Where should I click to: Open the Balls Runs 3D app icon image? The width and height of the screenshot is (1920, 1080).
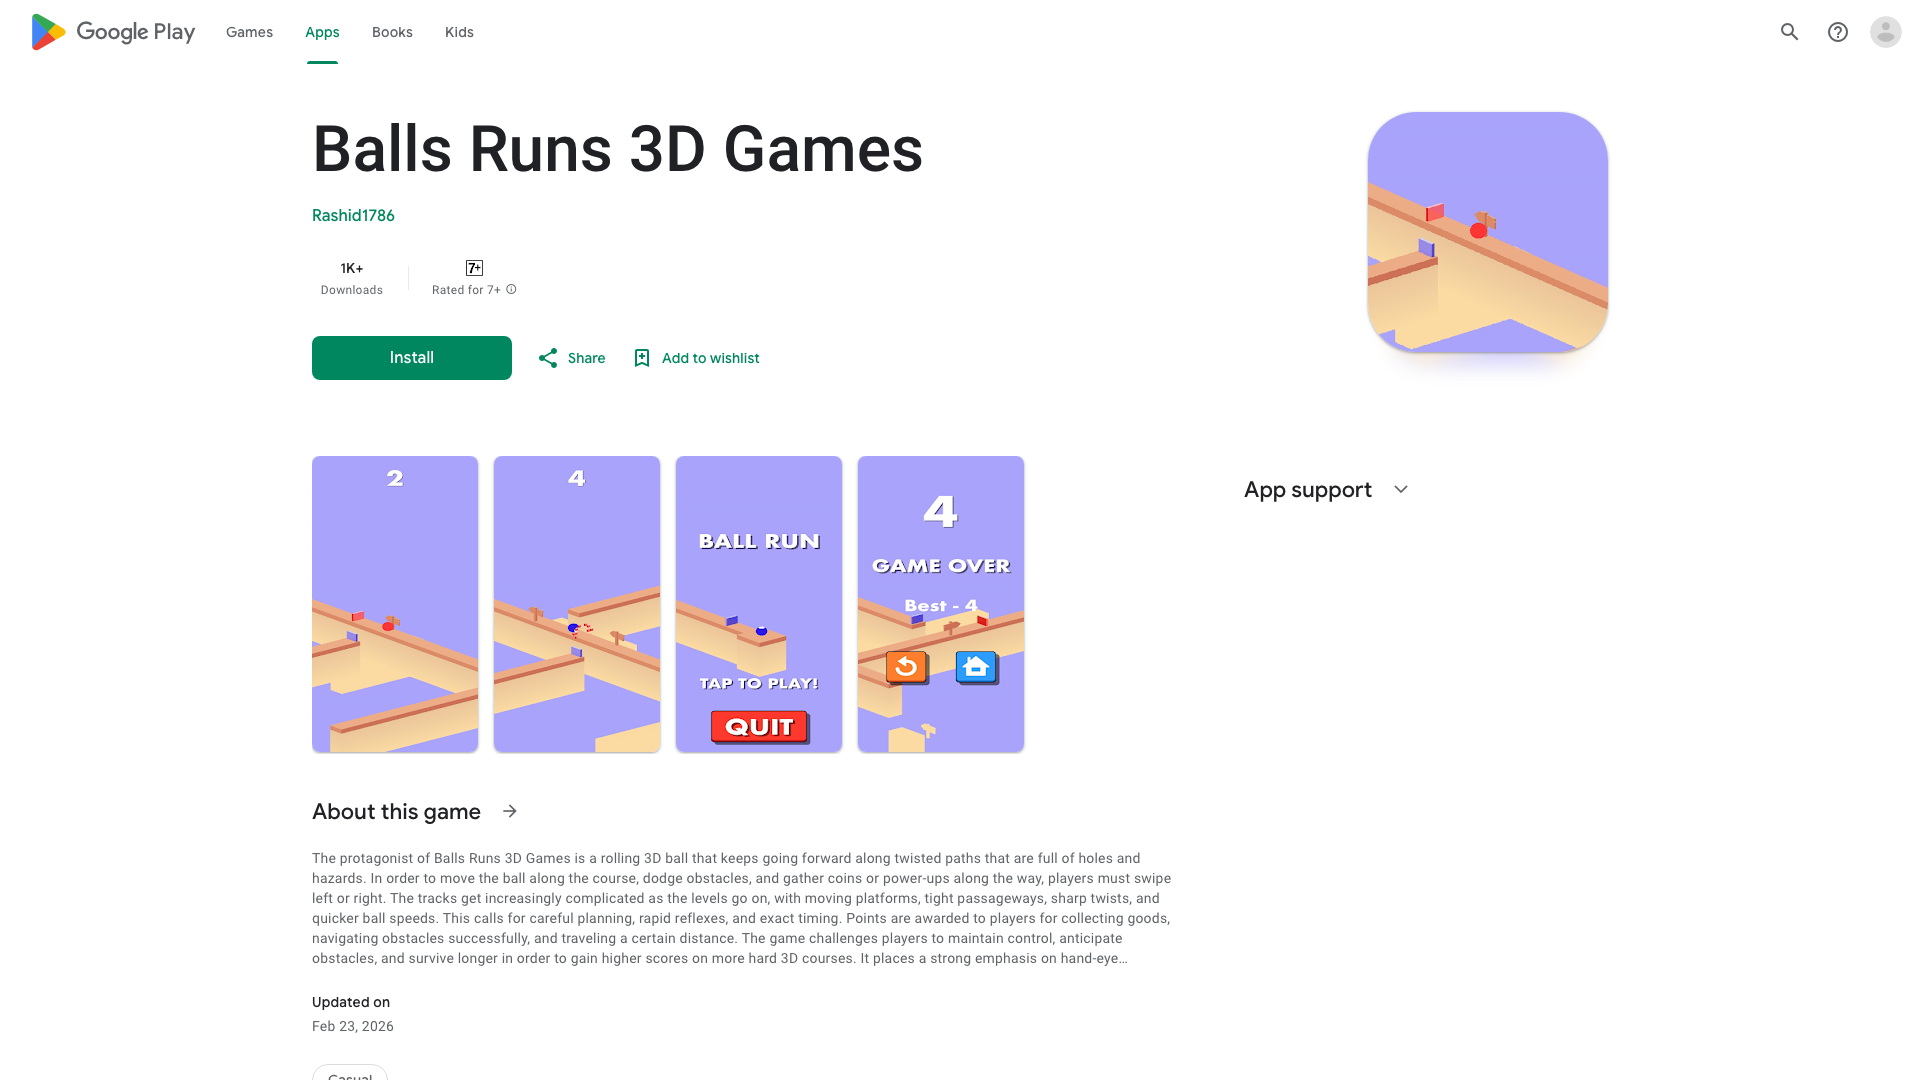1487,232
